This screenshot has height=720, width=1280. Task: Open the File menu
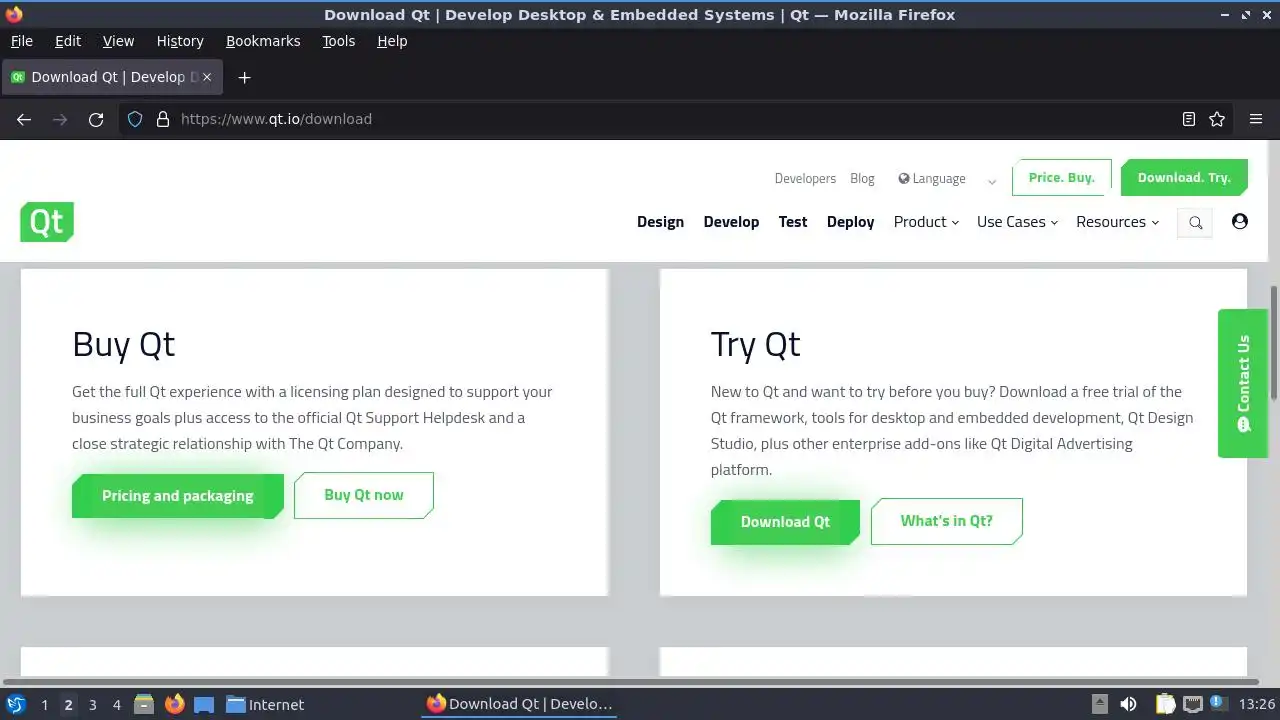click(x=21, y=41)
